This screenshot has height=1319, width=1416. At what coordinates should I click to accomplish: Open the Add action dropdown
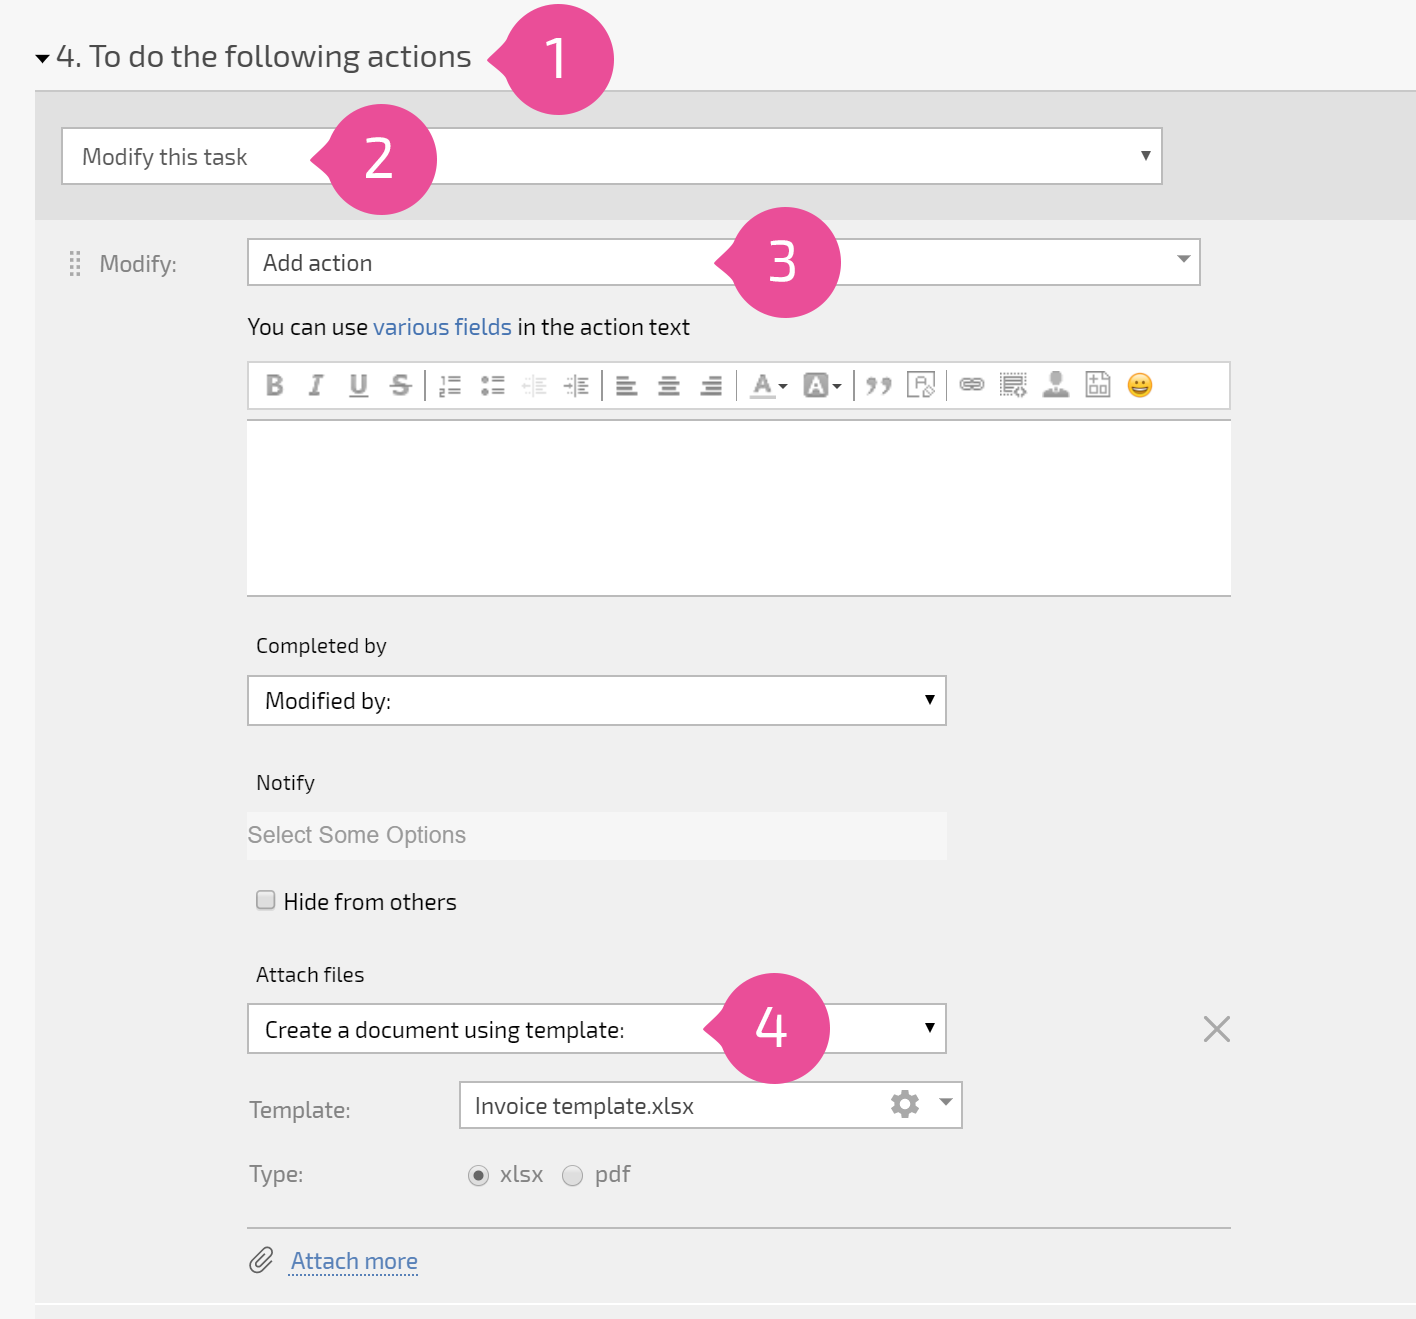(724, 262)
